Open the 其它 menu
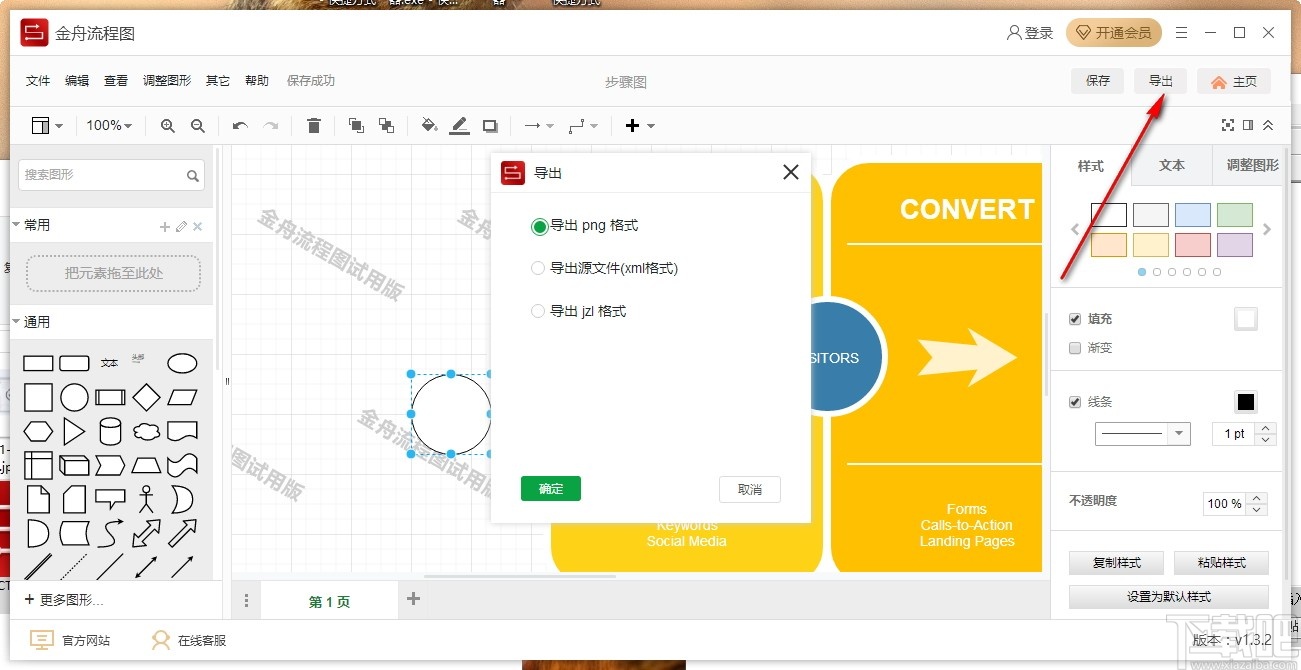The image size is (1301, 670). click(x=218, y=81)
